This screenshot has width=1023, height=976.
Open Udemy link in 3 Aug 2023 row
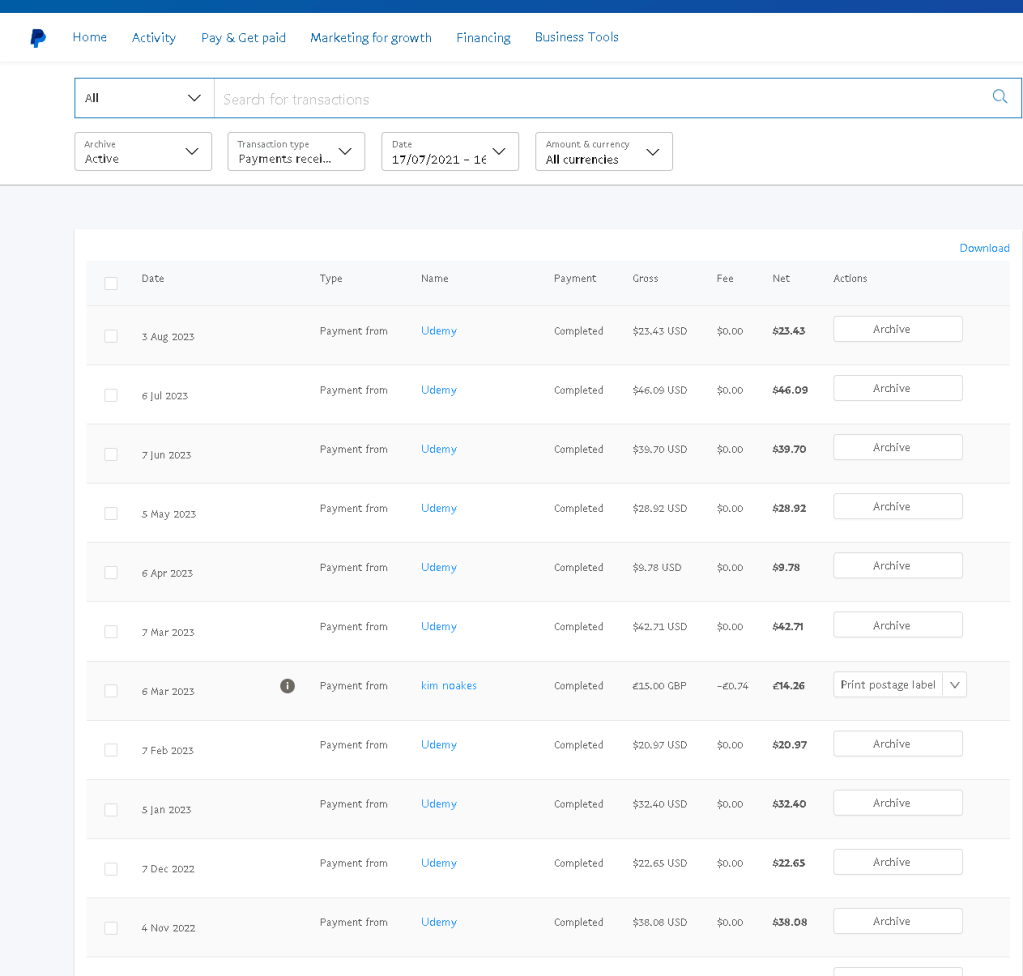438,331
